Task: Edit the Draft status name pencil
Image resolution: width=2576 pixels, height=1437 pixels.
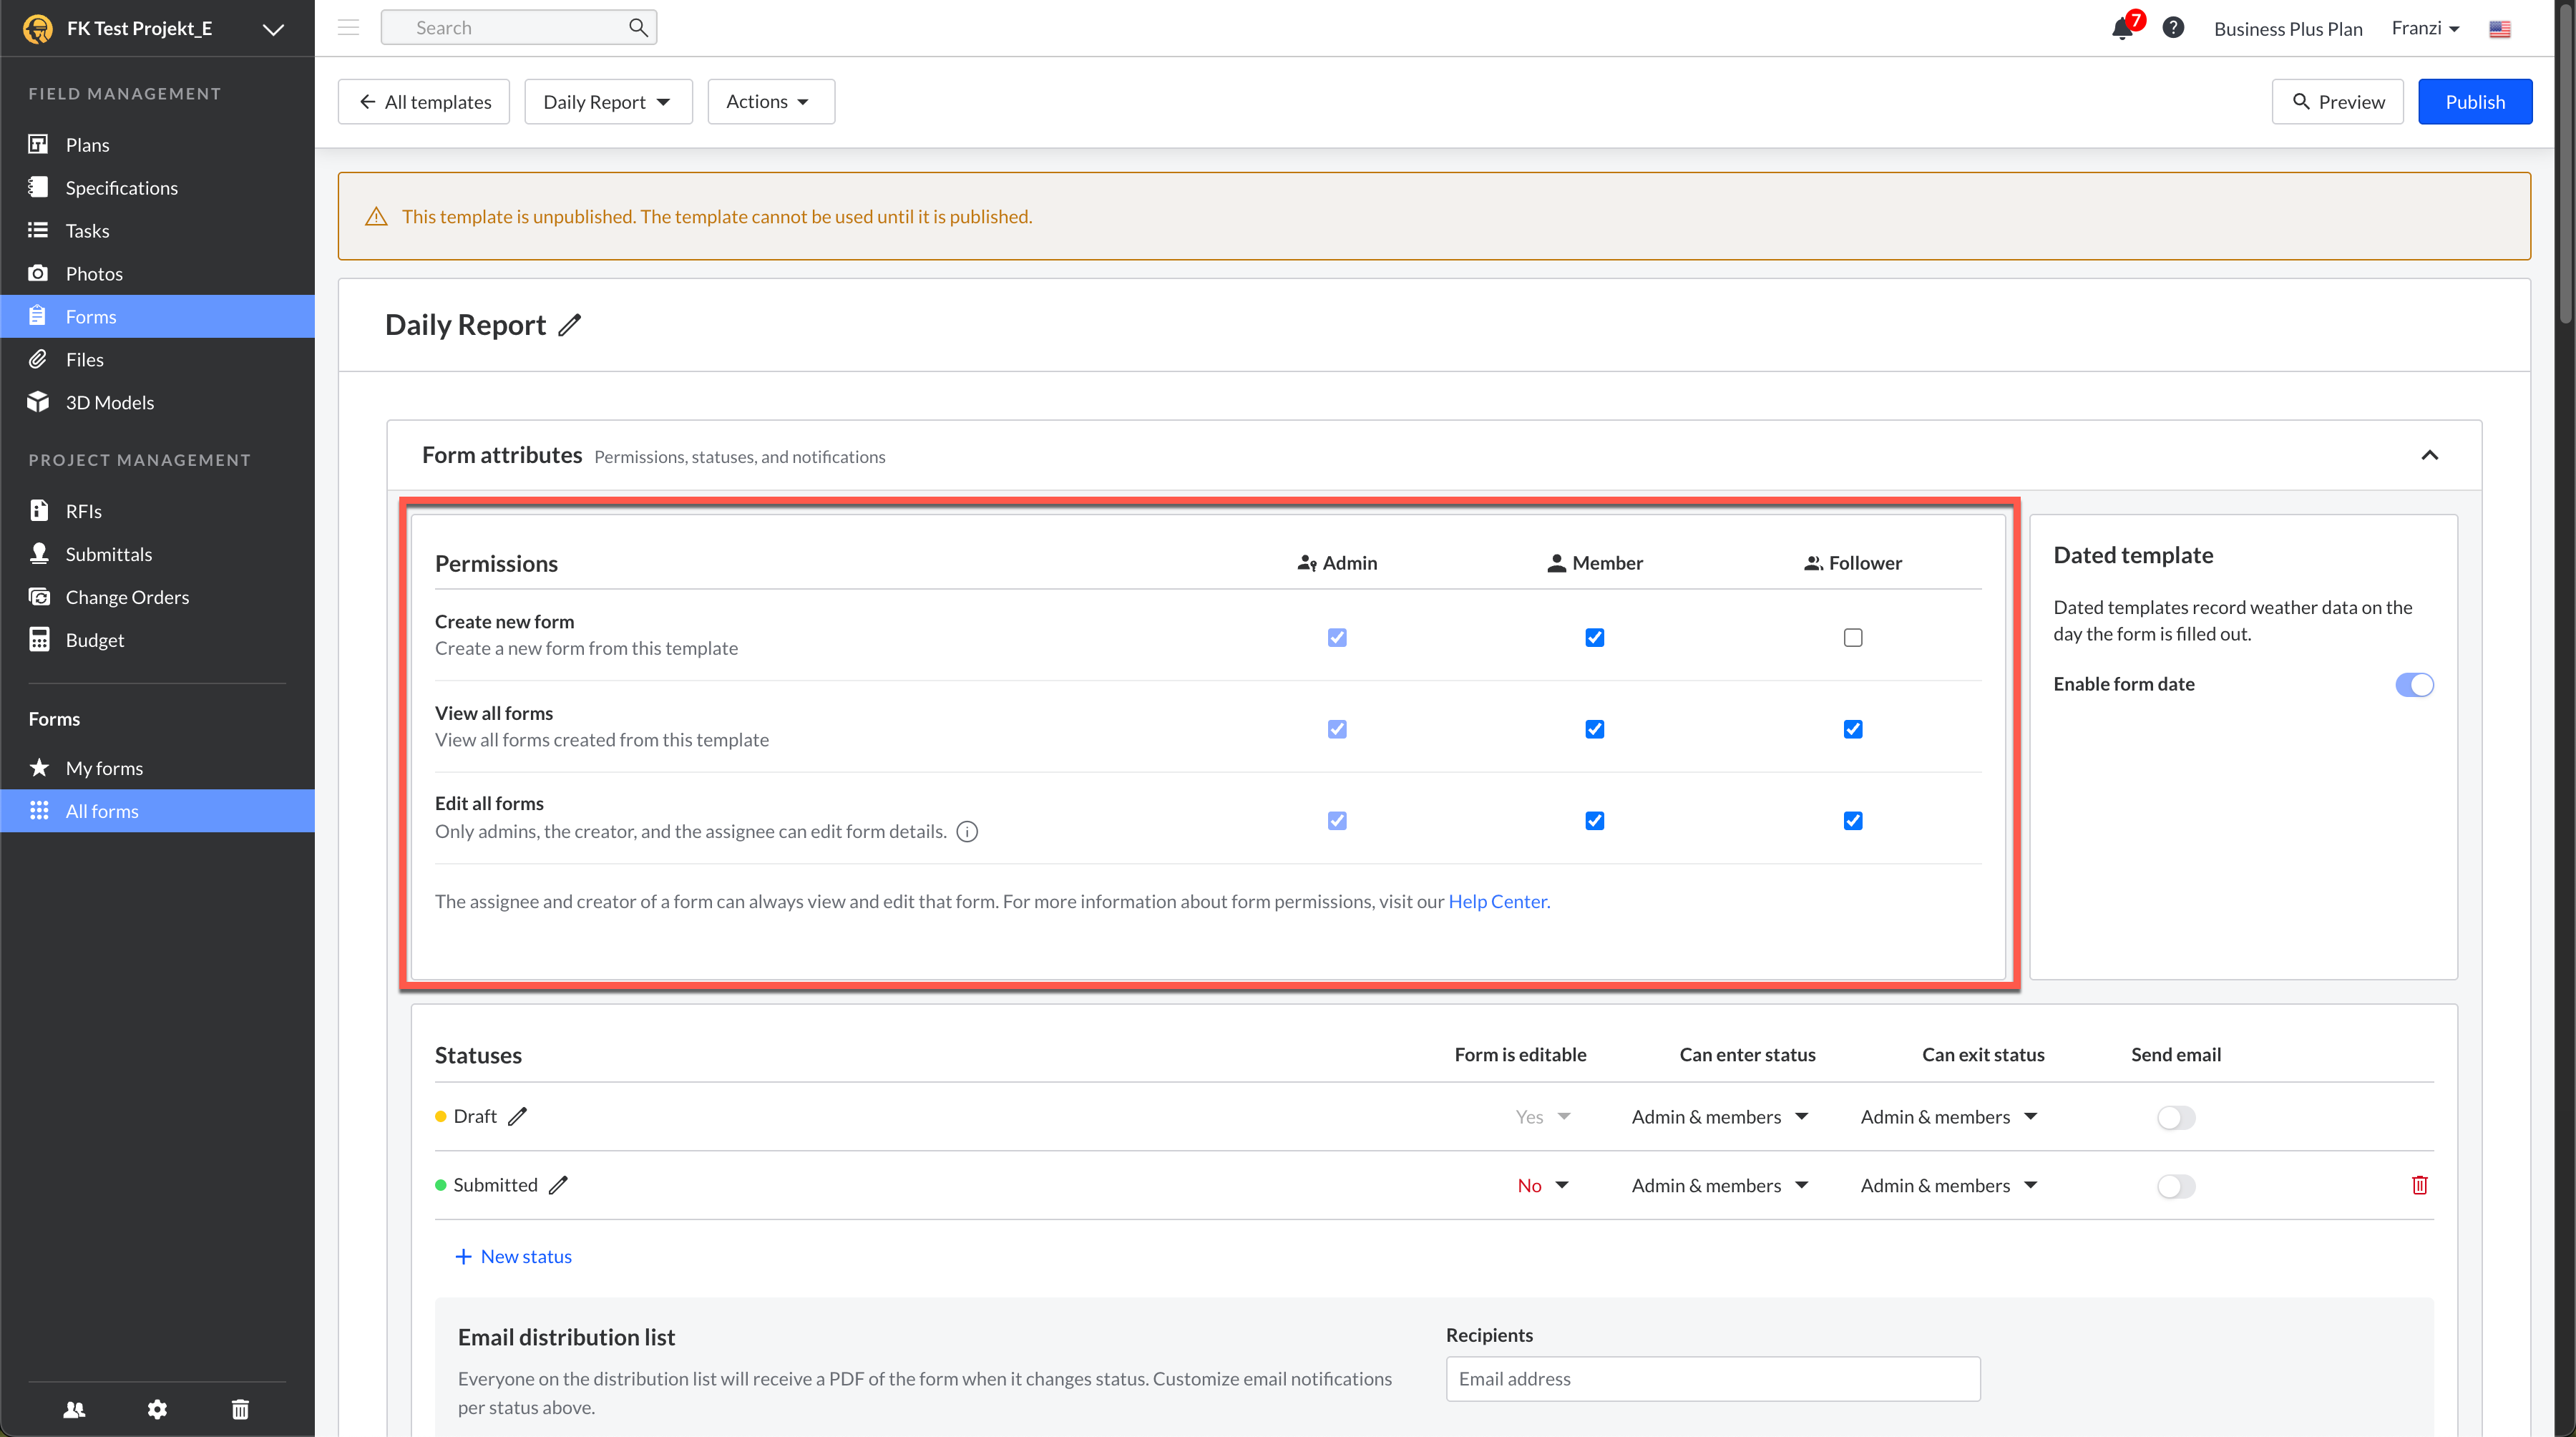Action: coord(517,1116)
